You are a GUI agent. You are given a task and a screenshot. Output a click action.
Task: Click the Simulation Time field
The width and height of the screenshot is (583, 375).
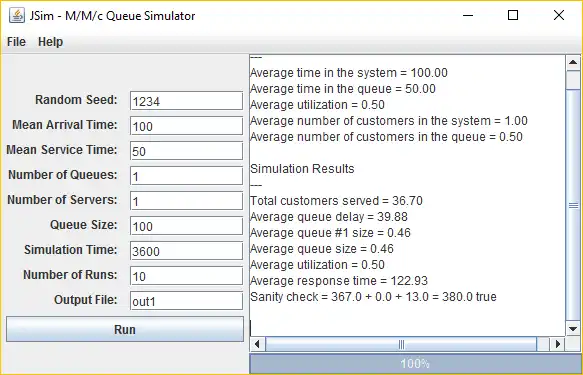tap(186, 251)
